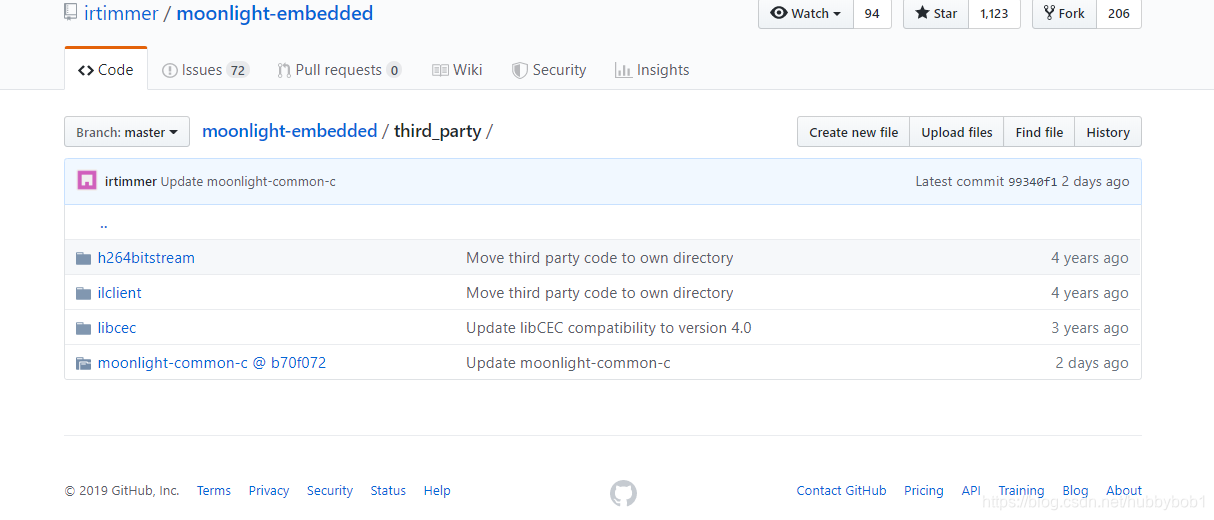
Task: Open the Terms footer link
Action: coord(214,491)
